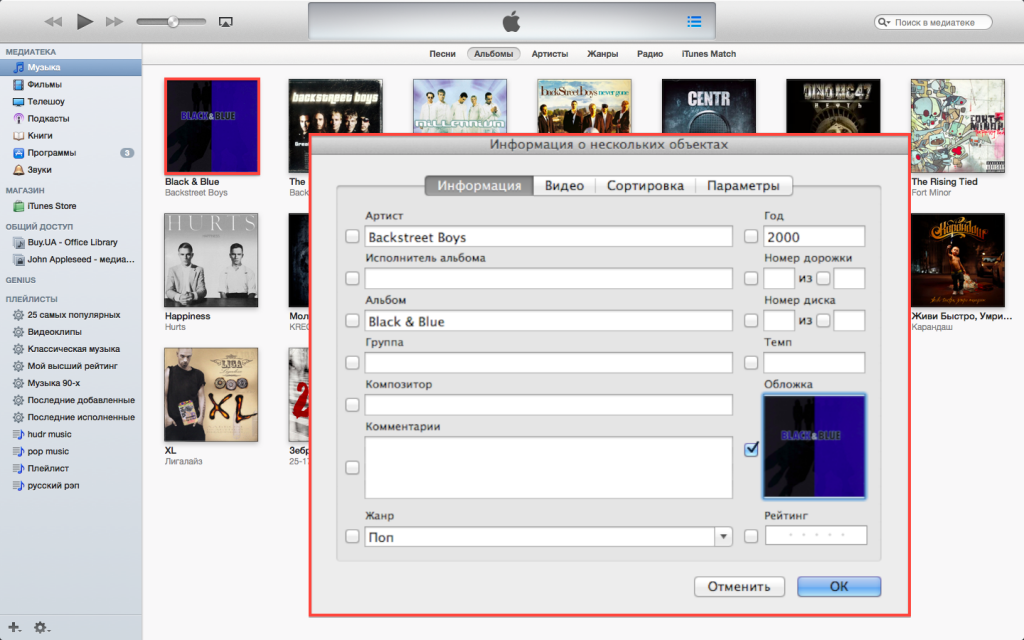
Task: Tick the Артист checkbox
Action: click(x=352, y=236)
